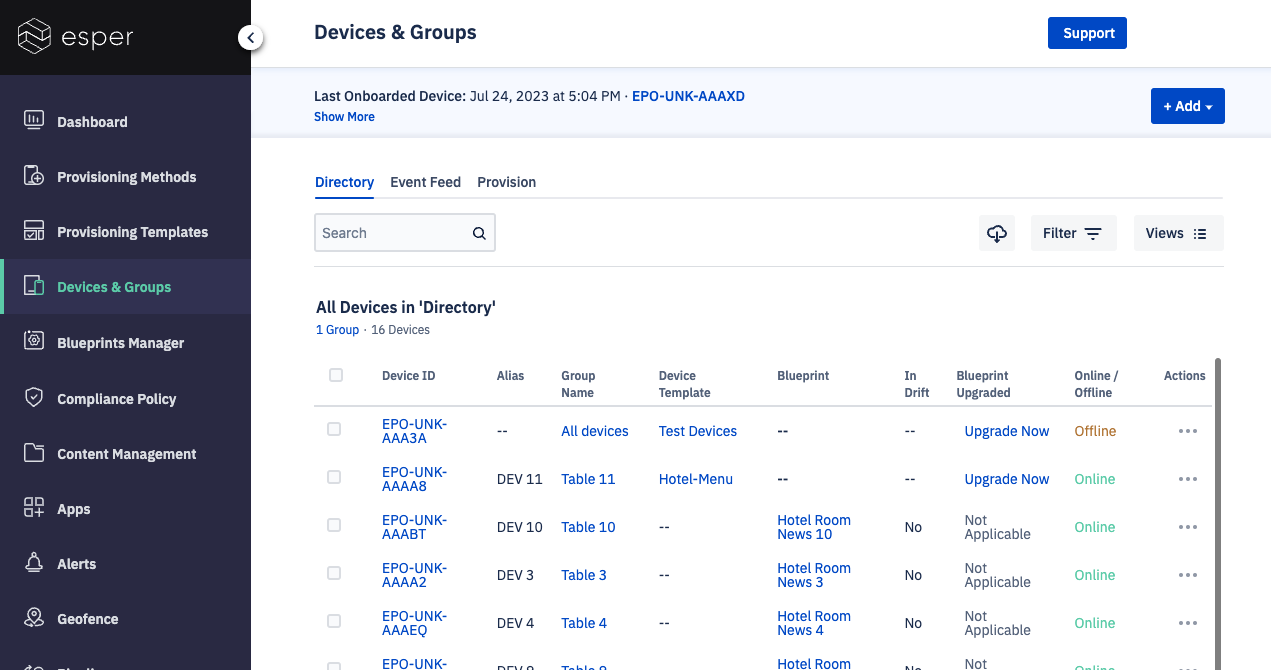This screenshot has height=670, width=1271.
Task: Collapse the sidebar with the arrow button
Action: pos(250,38)
